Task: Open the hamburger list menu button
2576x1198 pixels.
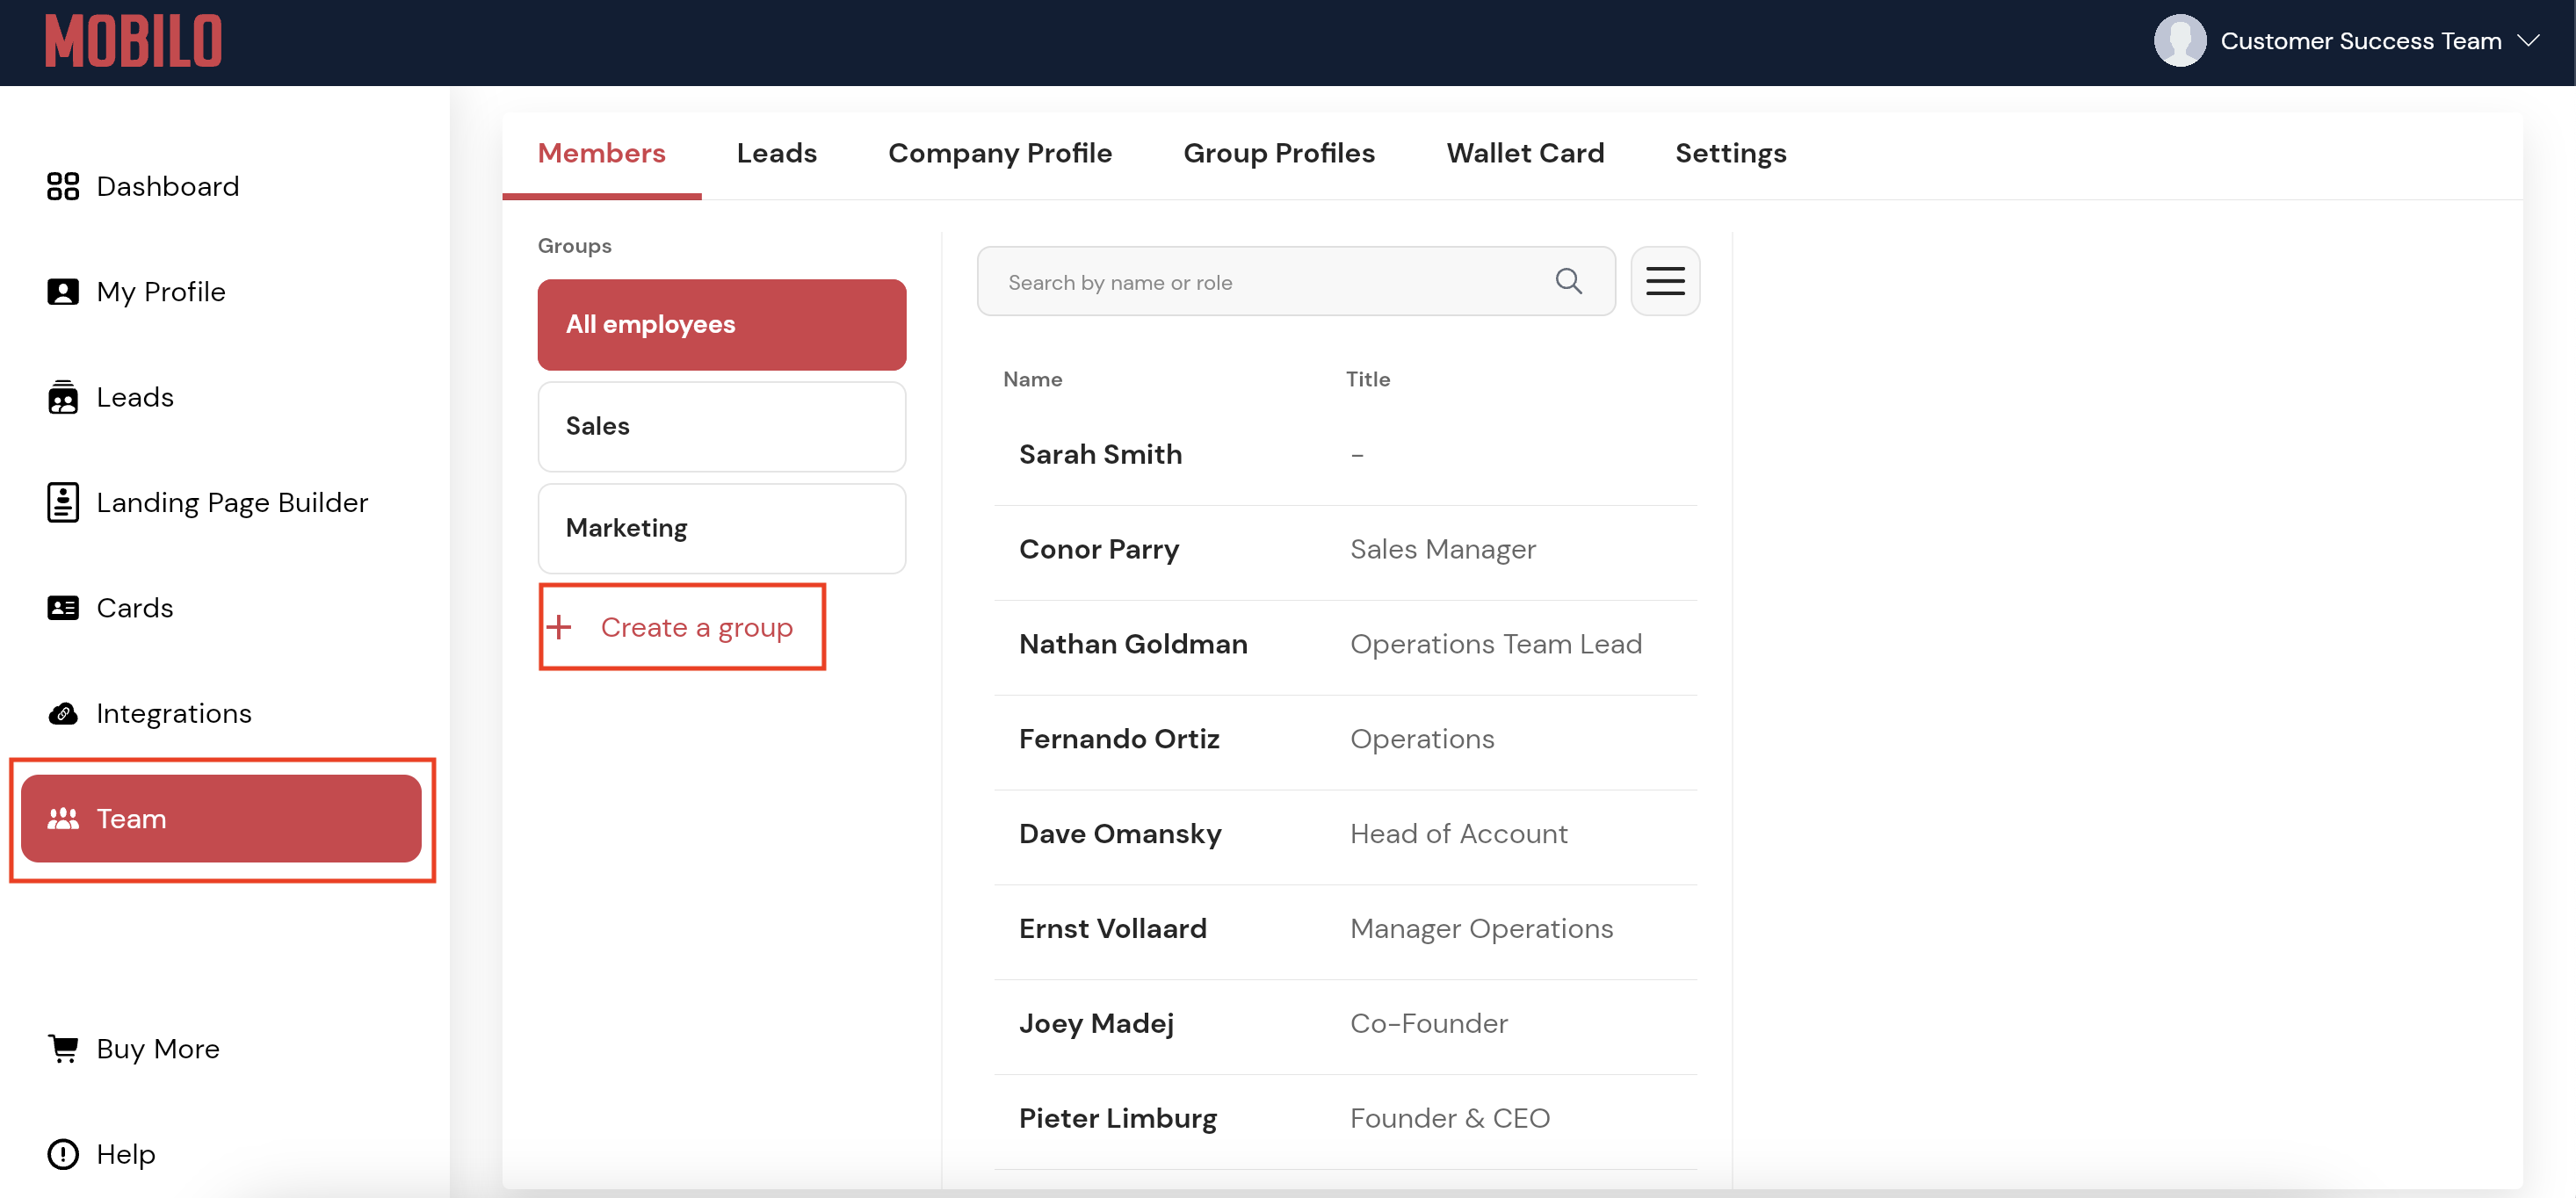Action: click(x=1664, y=281)
